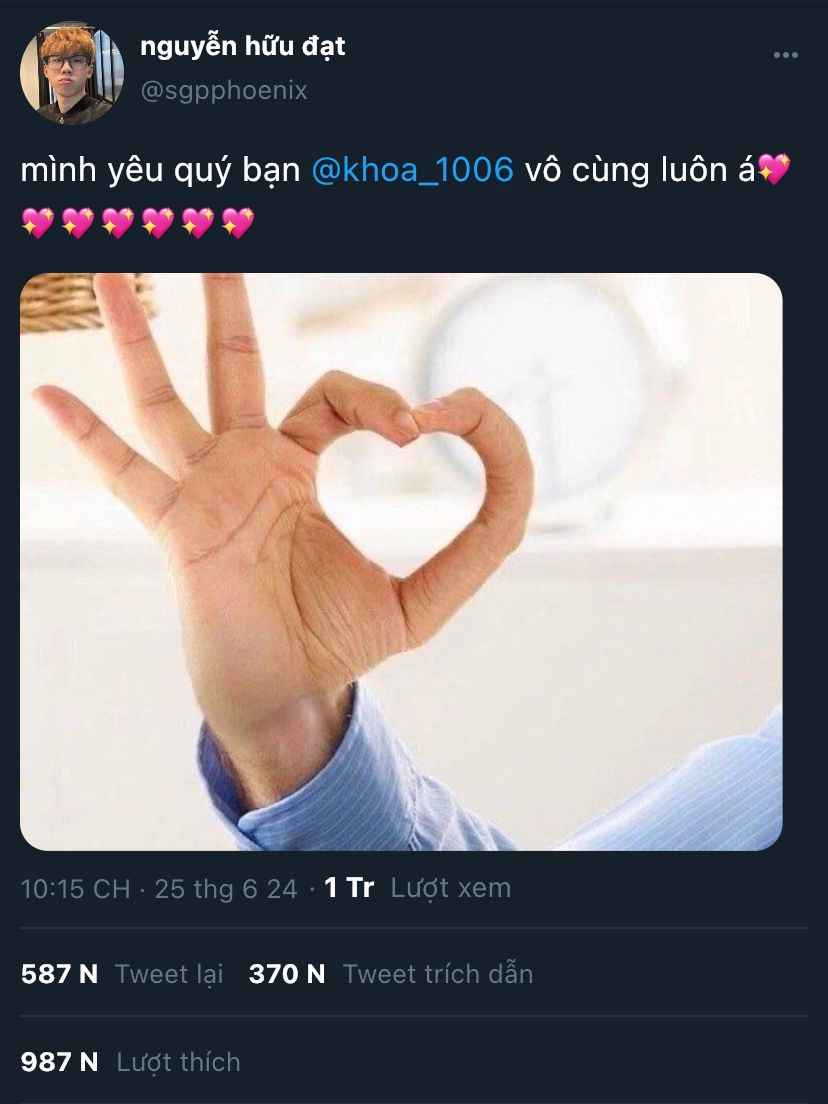Click the 10:15 CH timestamp
The image size is (828, 1104).
75,889
